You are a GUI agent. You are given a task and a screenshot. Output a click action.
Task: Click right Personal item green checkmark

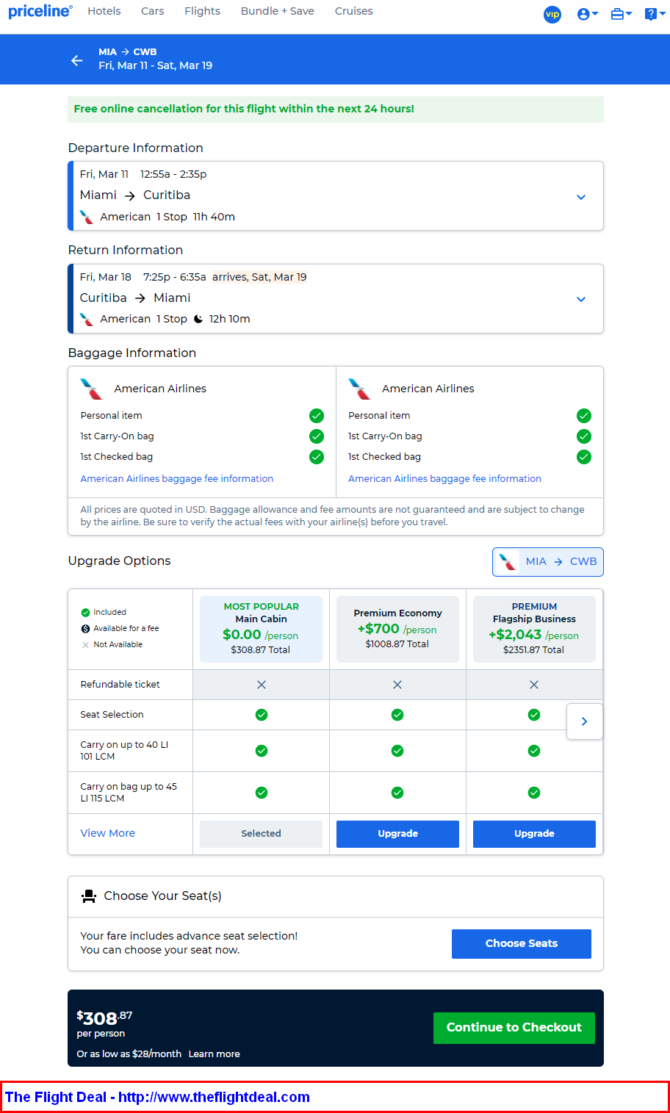[x=583, y=416]
